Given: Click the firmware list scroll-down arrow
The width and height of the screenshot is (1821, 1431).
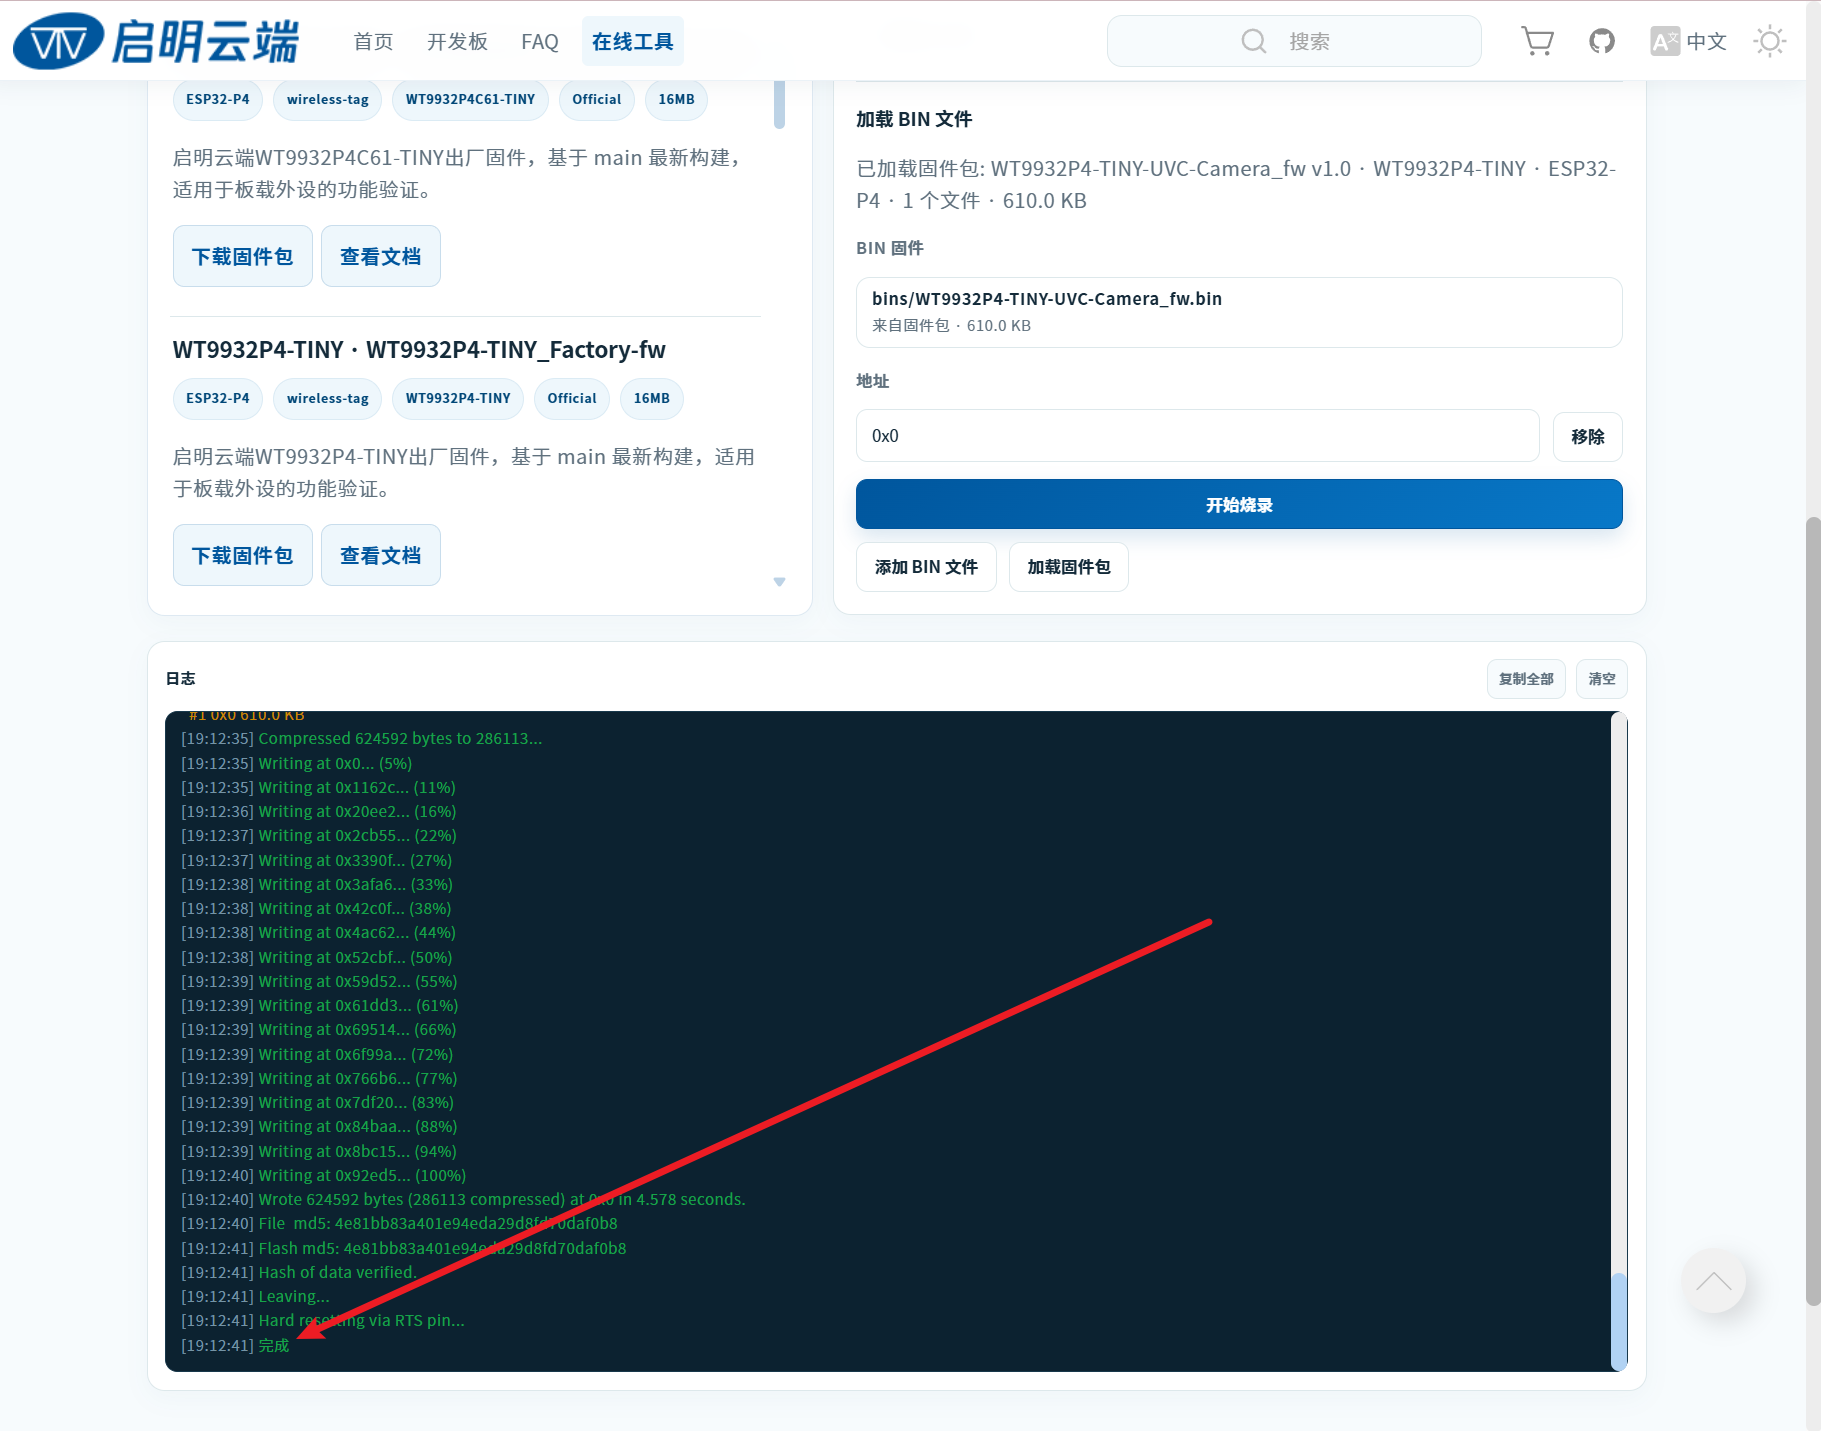Looking at the screenshot, I should click(x=779, y=582).
